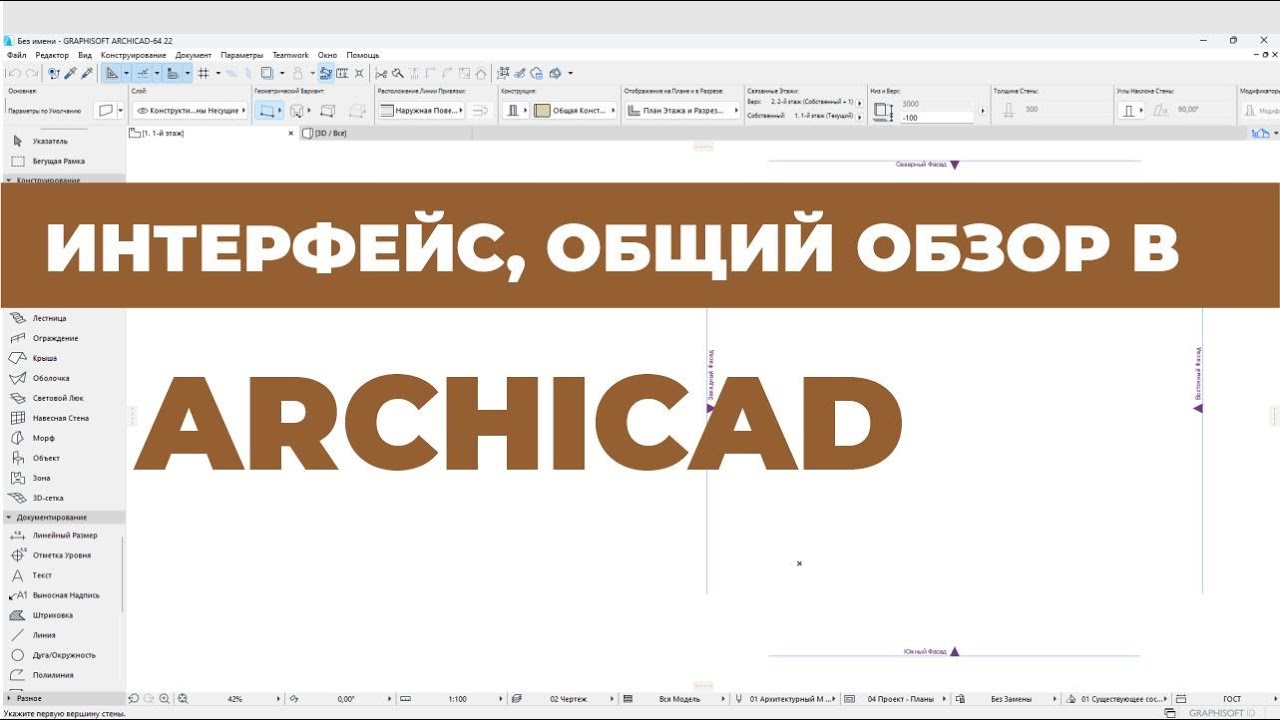Click the Redo arrow in toolbar

[x=32, y=73]
